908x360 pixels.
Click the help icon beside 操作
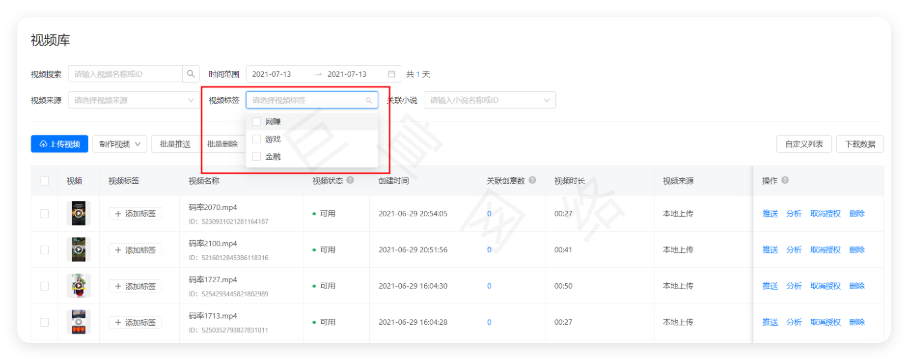tap(785, 180)
